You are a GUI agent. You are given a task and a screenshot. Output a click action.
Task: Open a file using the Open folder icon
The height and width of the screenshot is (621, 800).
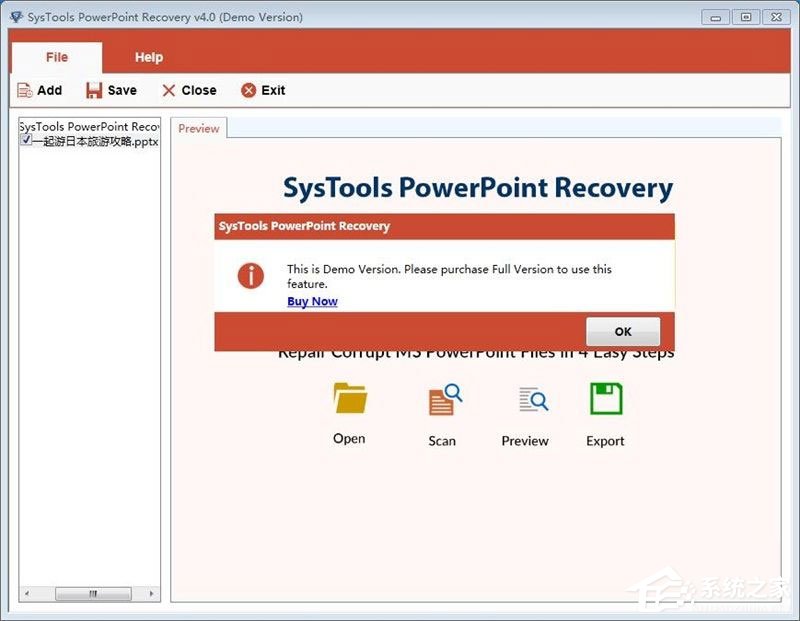(348, 399)
